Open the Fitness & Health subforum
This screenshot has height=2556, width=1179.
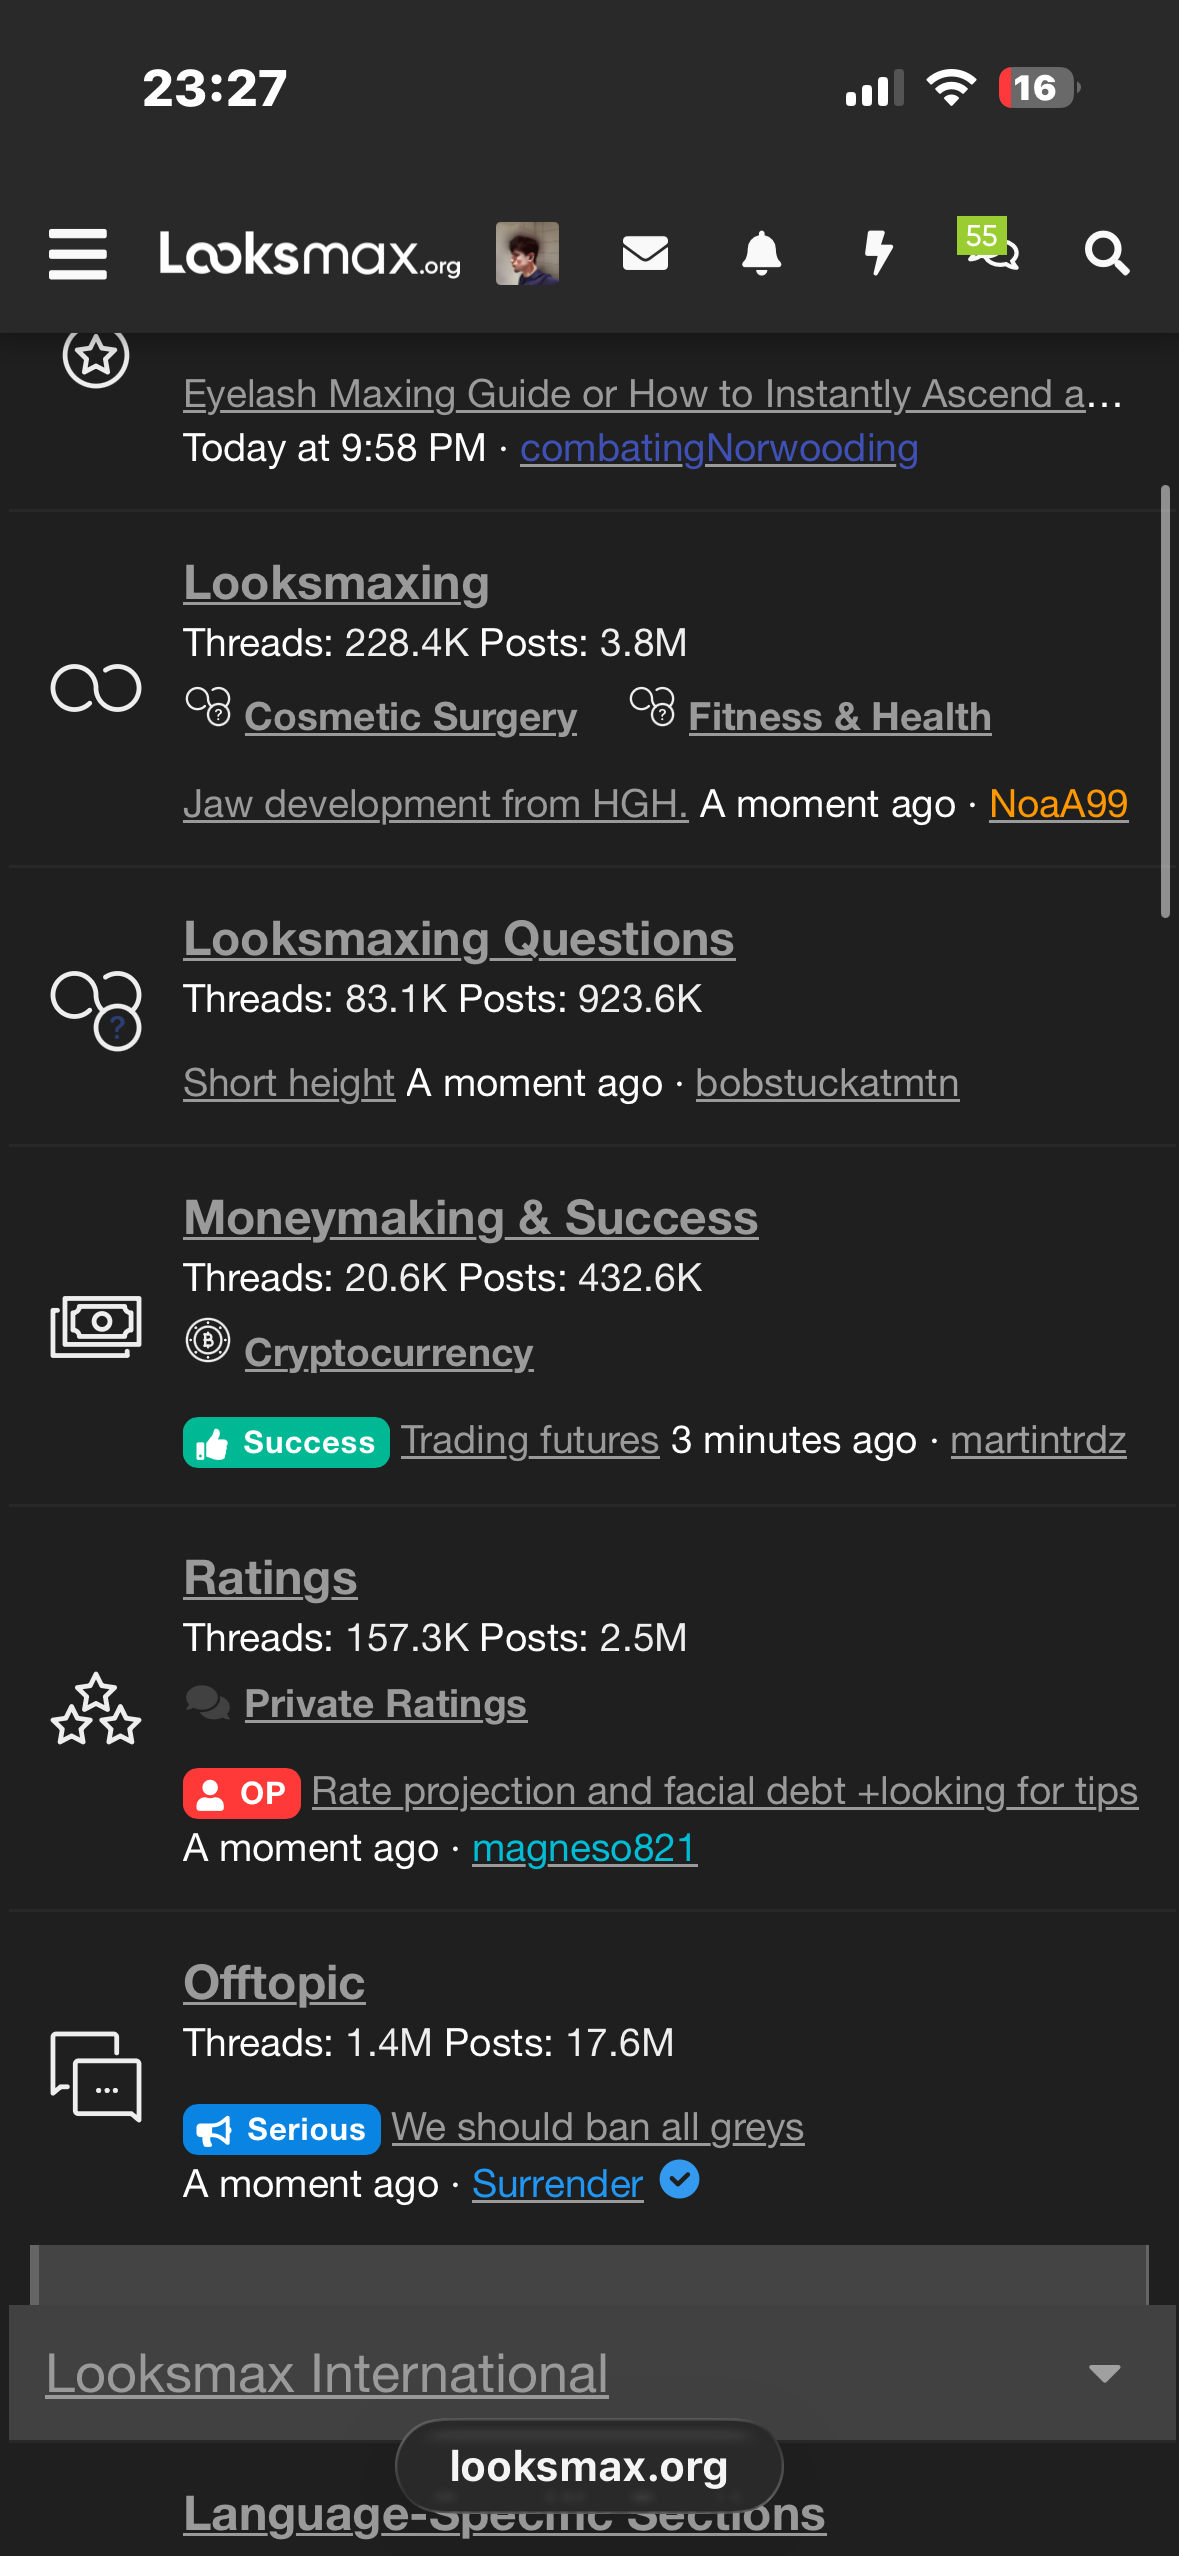tap(839, 716)
